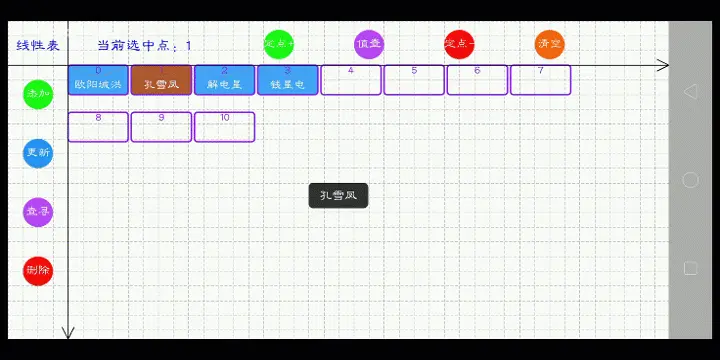Select cell 0 labeled 欧阳城洪
Viewport: 720px width, 360px height.
point(98,80)
